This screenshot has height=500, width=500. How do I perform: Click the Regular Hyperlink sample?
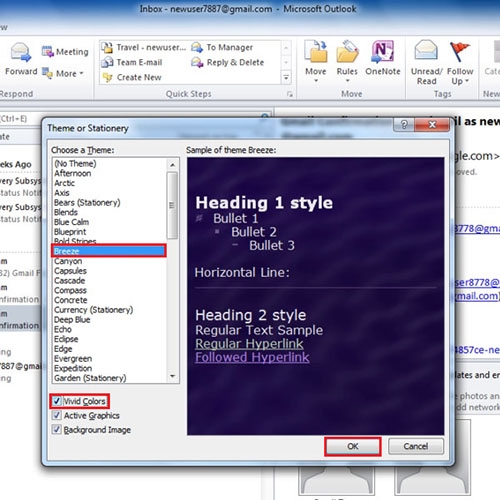point(249,344)
